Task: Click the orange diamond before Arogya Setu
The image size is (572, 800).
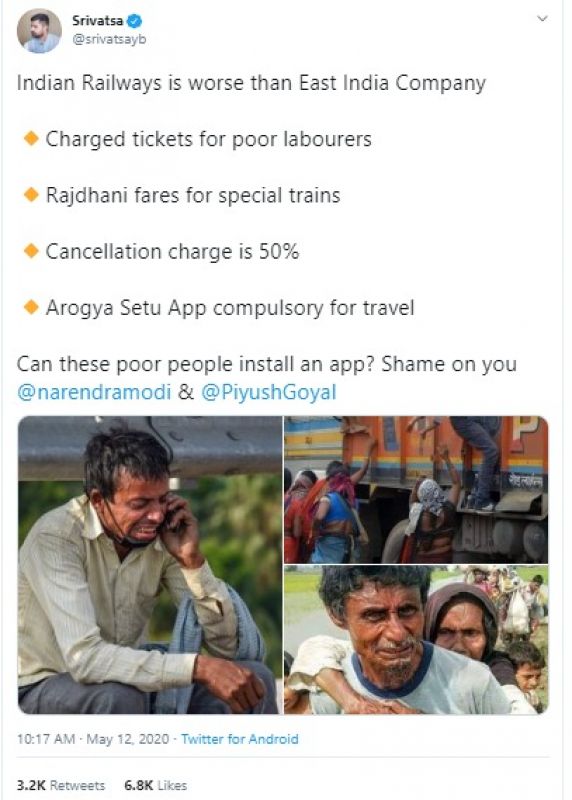Action: [x=32, y=307]
